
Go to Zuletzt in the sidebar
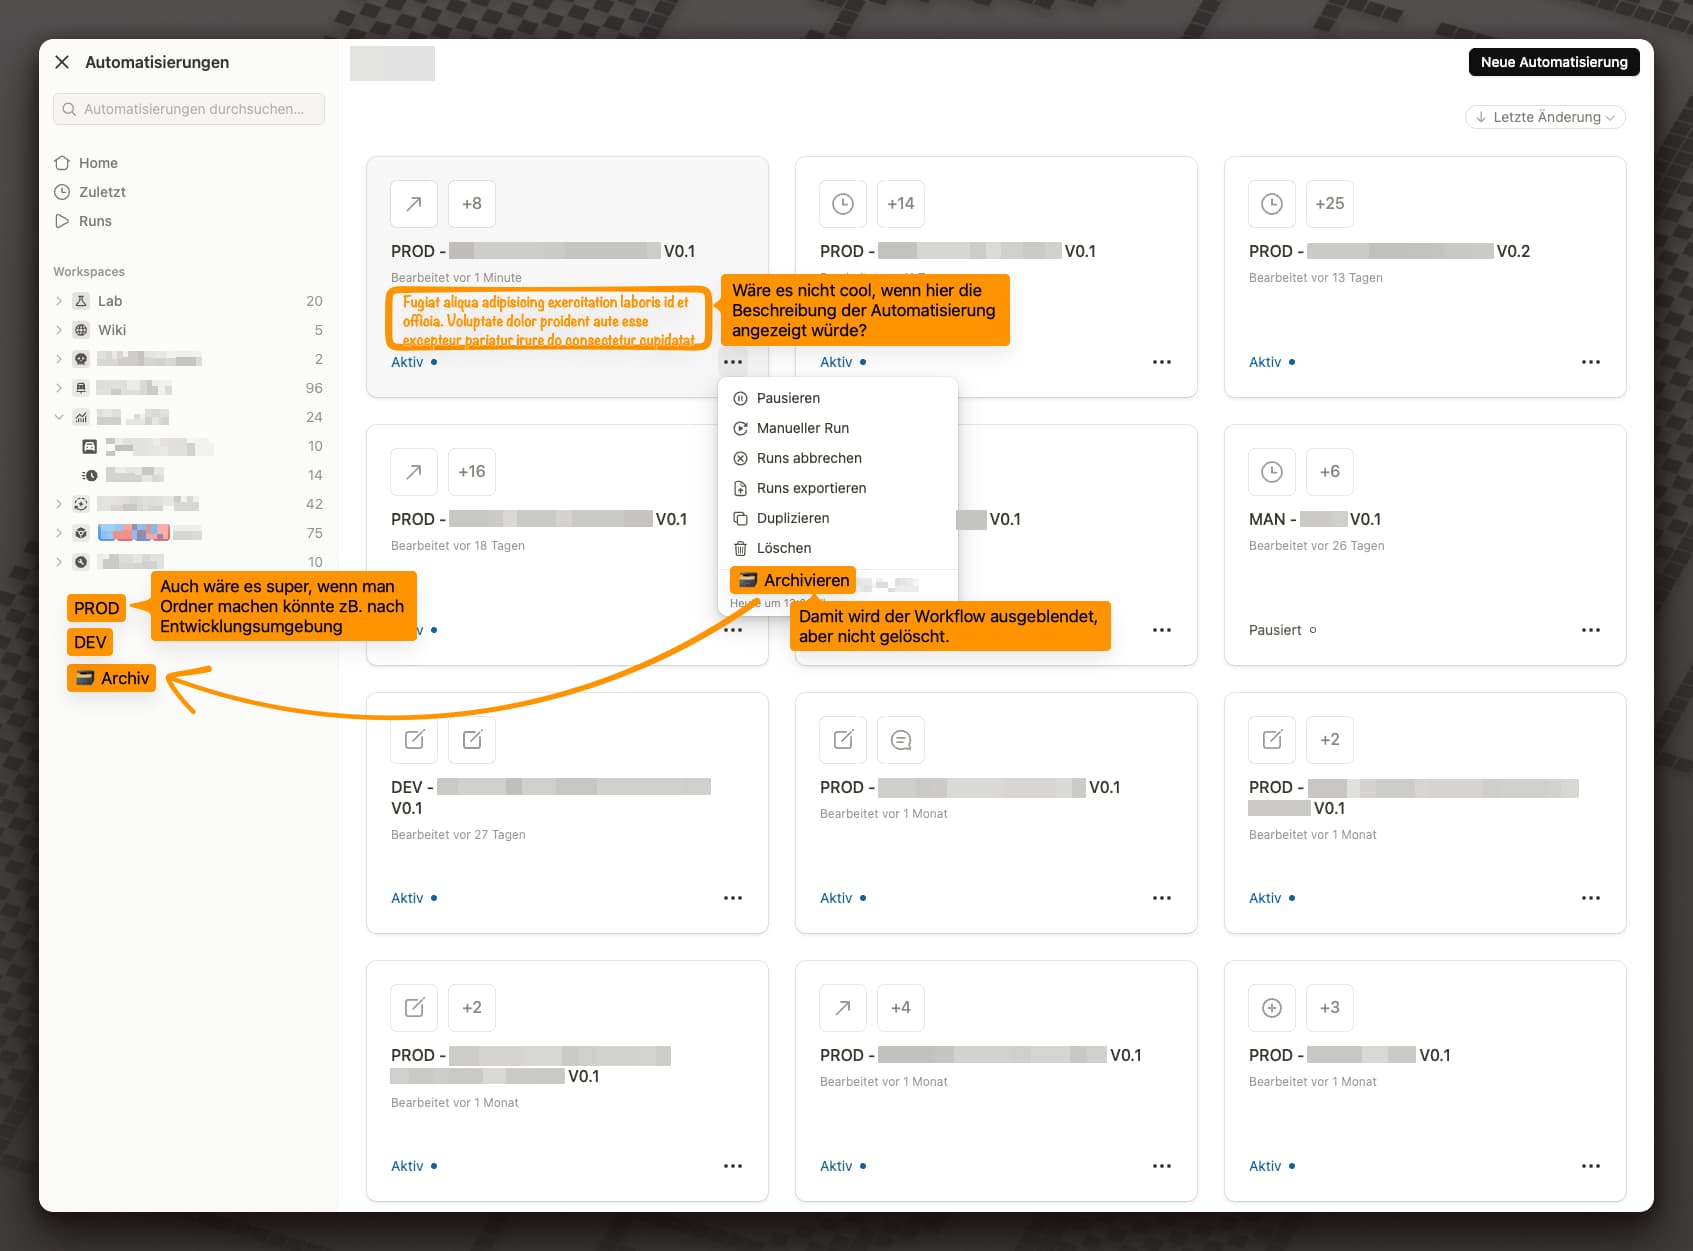(x=102, y=192)
